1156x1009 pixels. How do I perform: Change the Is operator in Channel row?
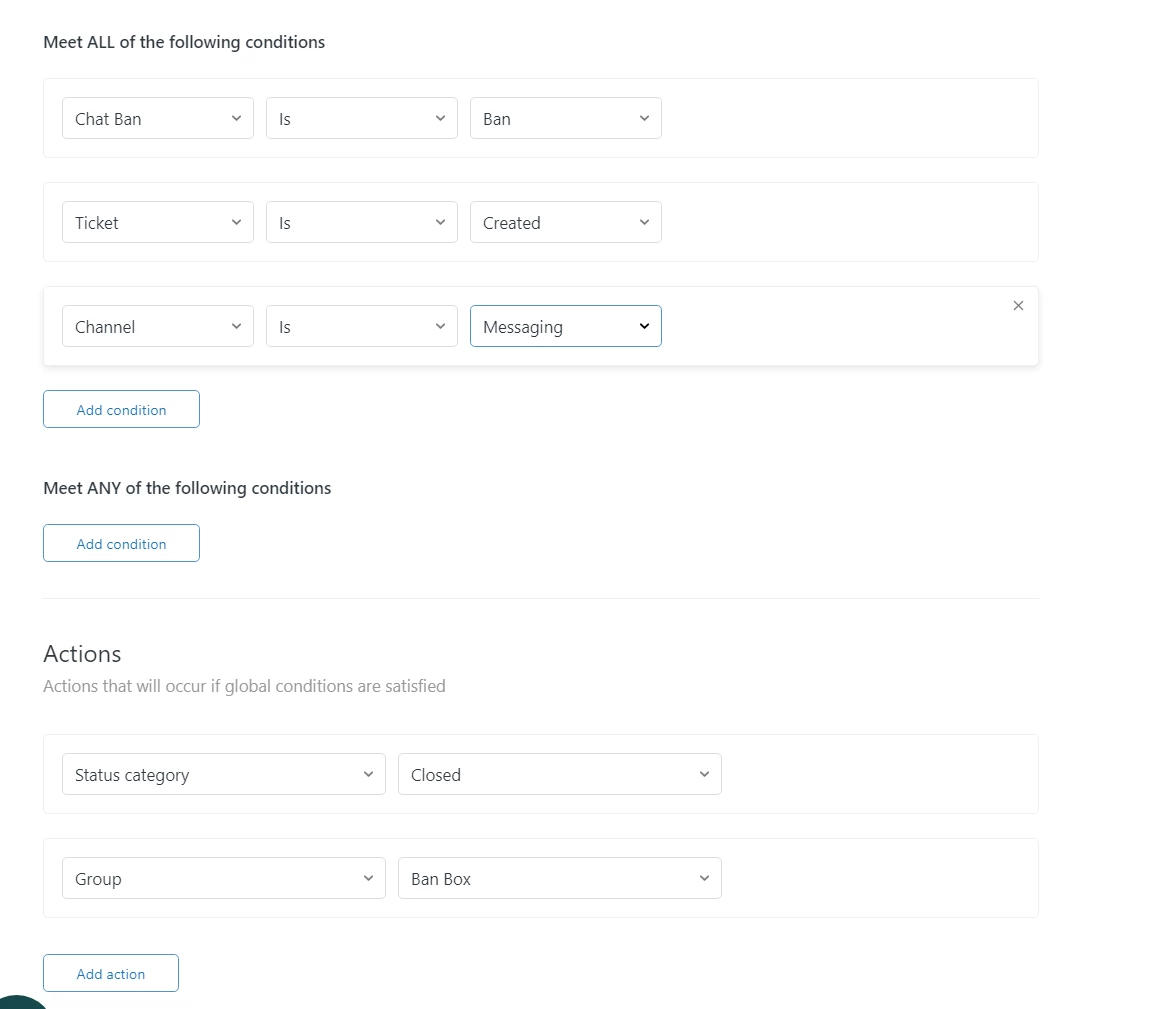[361, 326]
